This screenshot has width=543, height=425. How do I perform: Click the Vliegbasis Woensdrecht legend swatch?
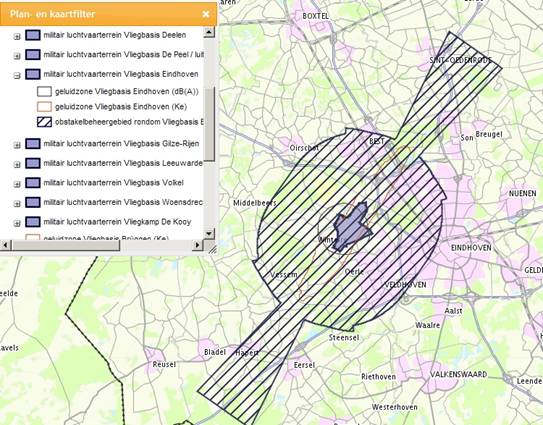pos(33,202)
